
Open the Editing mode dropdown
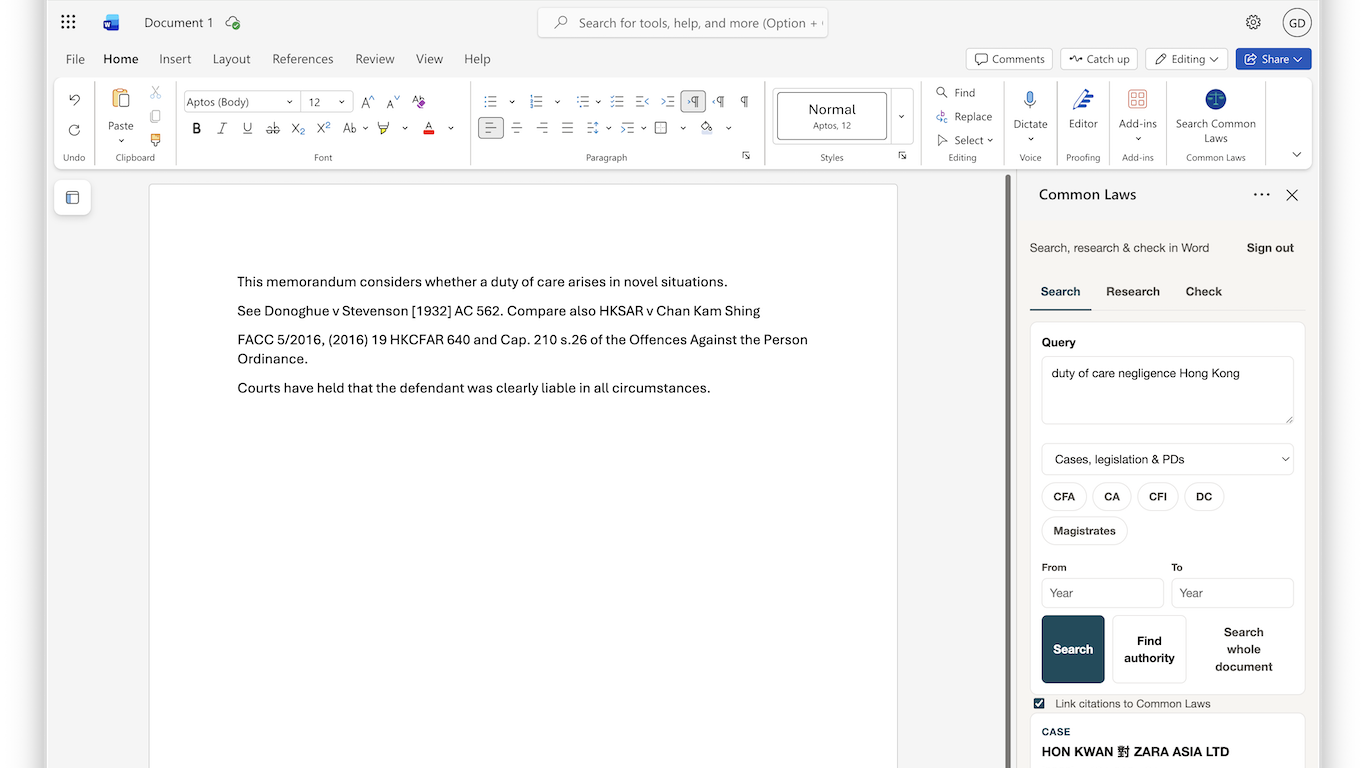coord(1187,59)
